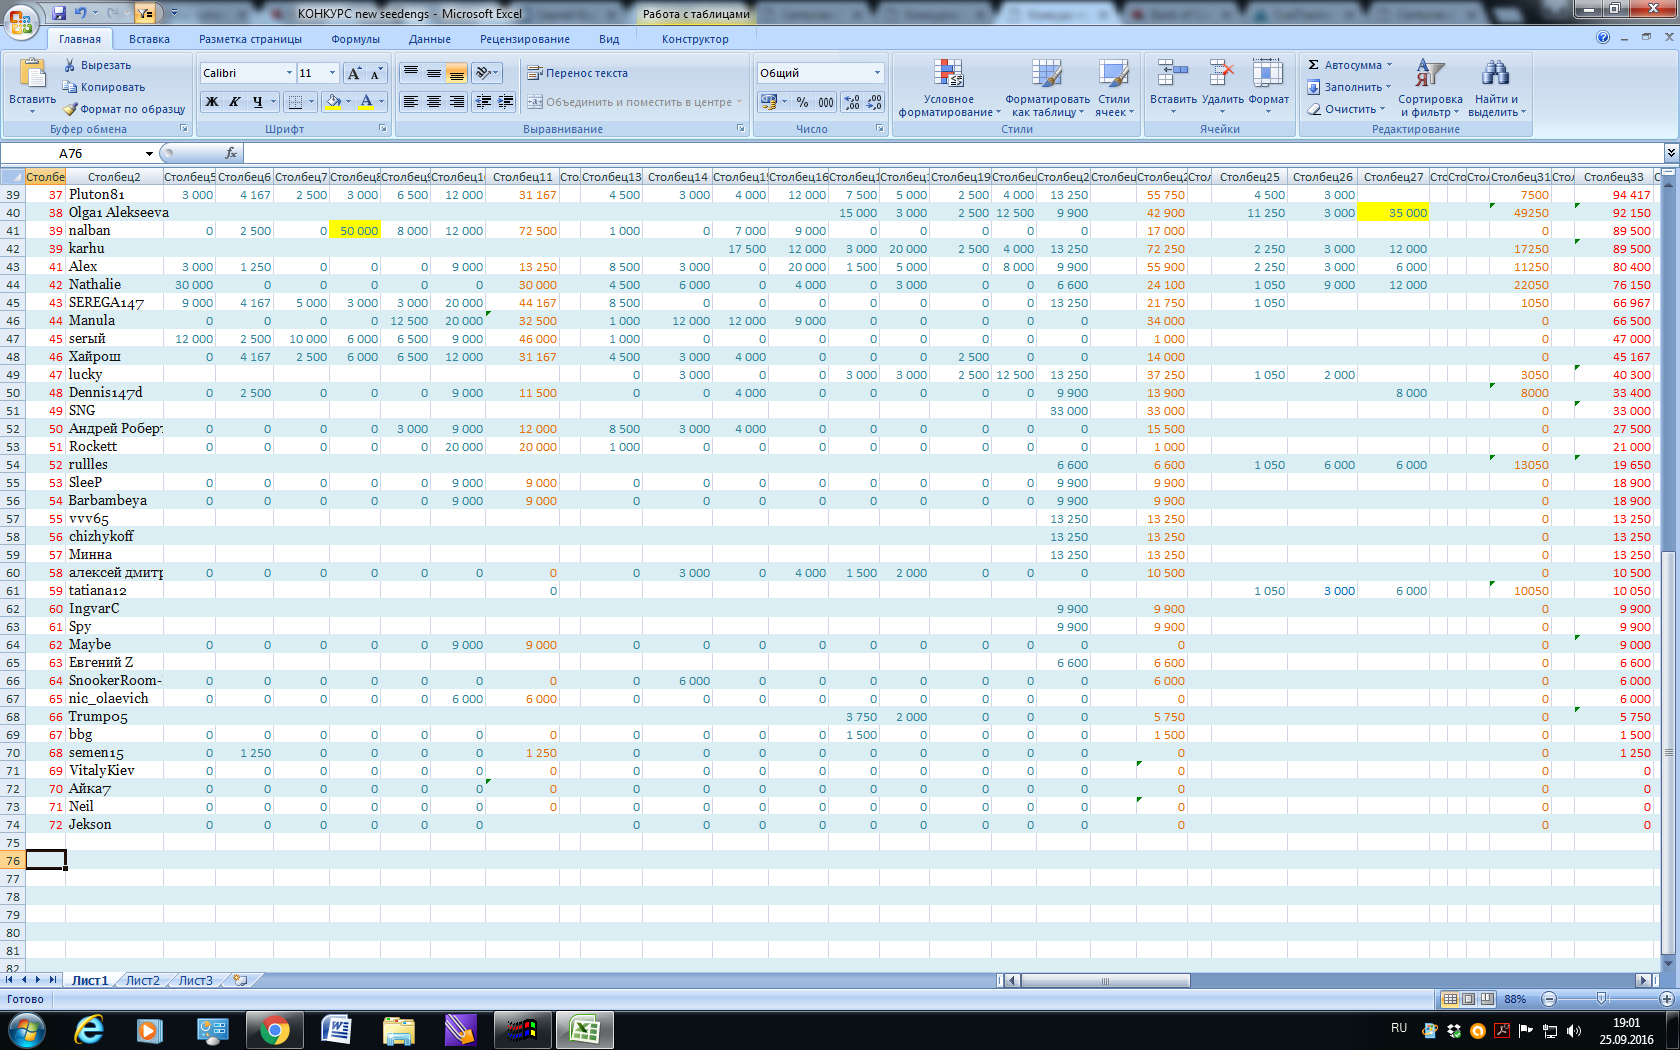The width and height of the screenshot is (1680, 1050).
Task: Toggle the Wrap Text option
Action: coord(577,73)
